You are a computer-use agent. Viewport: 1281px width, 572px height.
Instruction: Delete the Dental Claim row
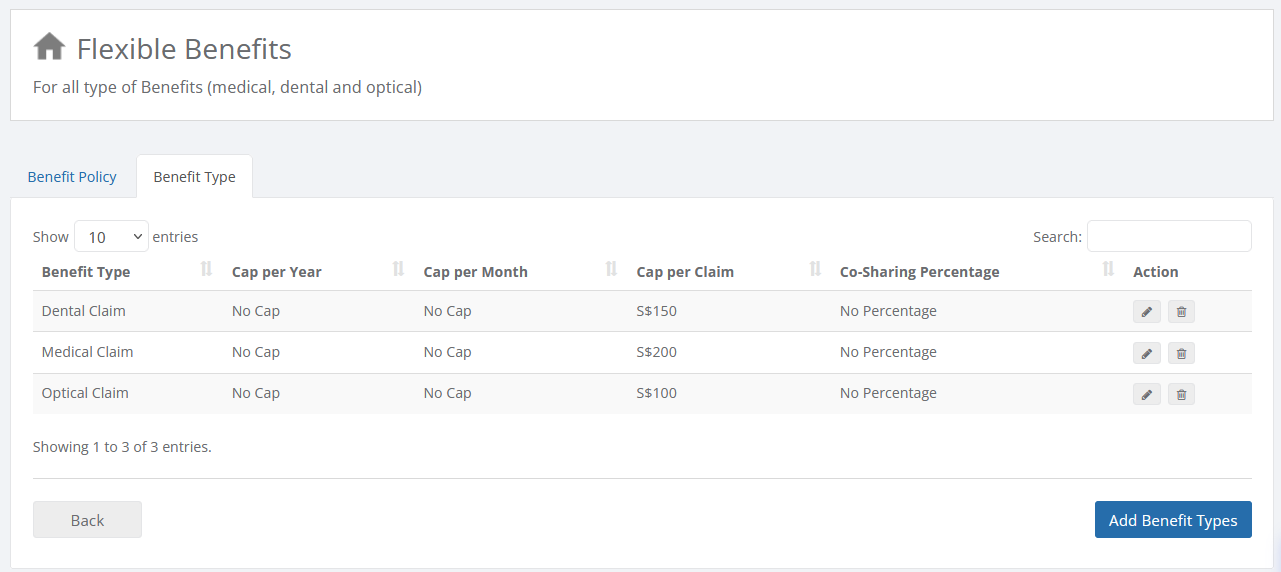[x=1181, y=312]
